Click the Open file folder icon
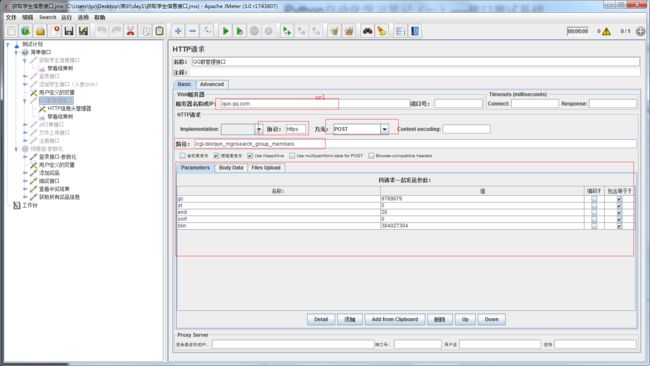 point(40,31)
